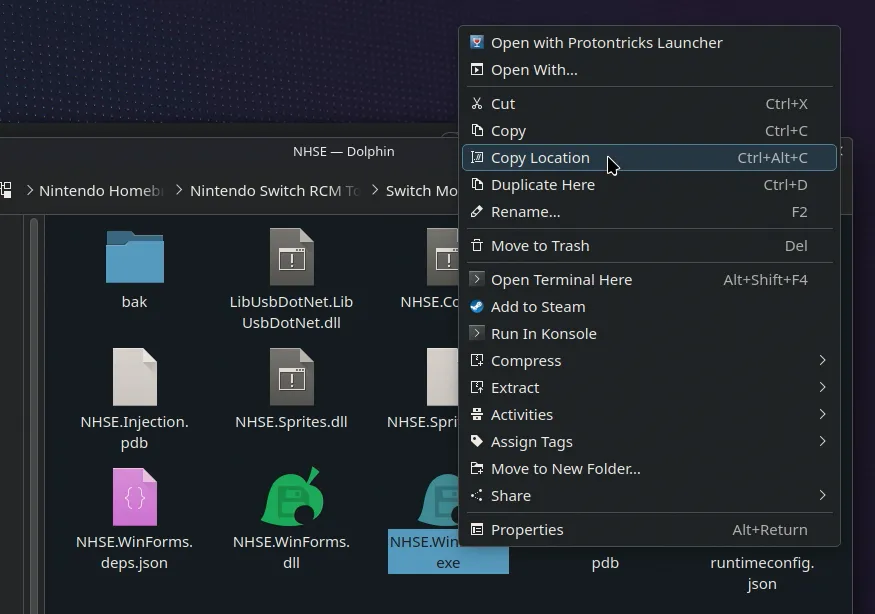
Task: Click the chevron before Nintendo Homebrew breadcrumb
Action: [30, 190]
